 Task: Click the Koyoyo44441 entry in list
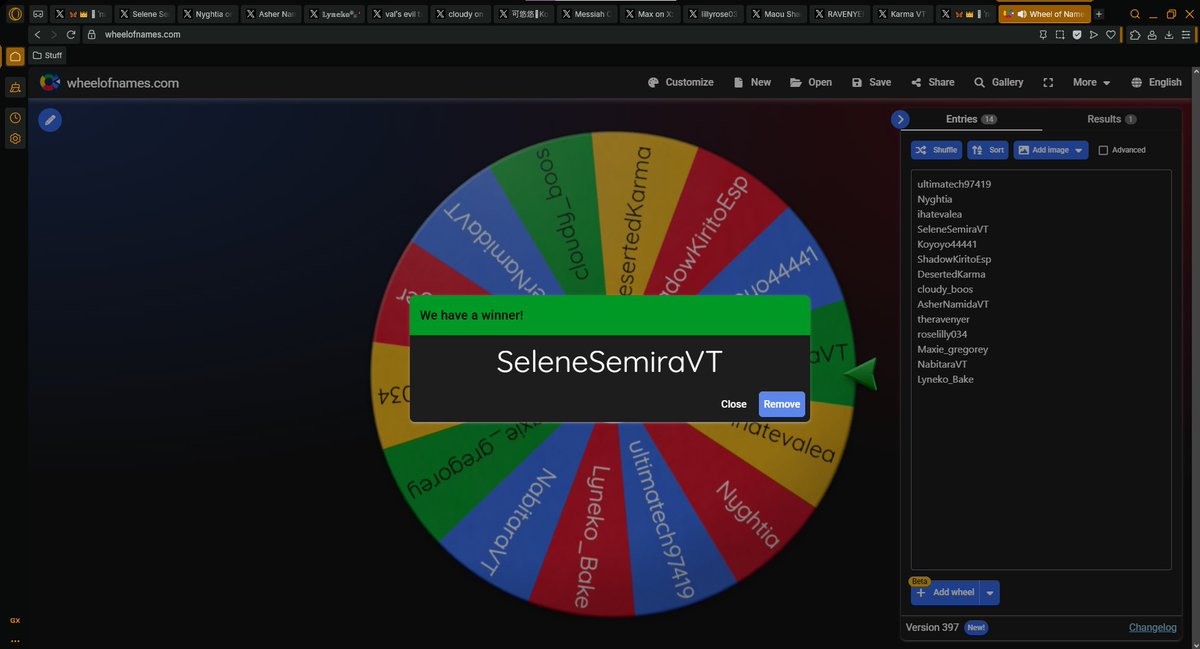point(947,244)
